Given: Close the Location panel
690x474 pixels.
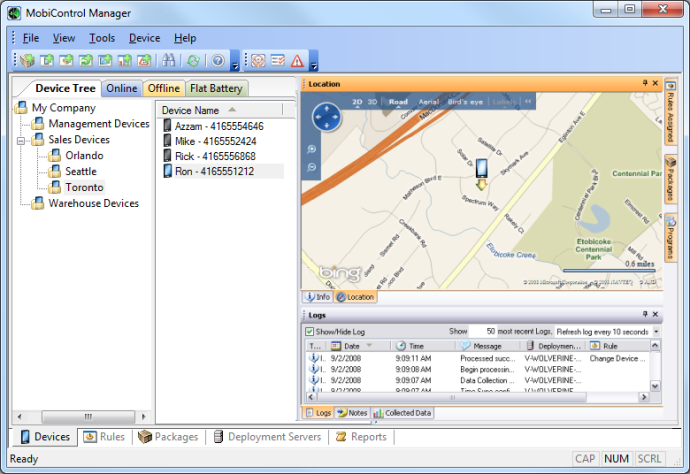Looking at the screenshot, I should pyautogui.click(x=655, y=83).
